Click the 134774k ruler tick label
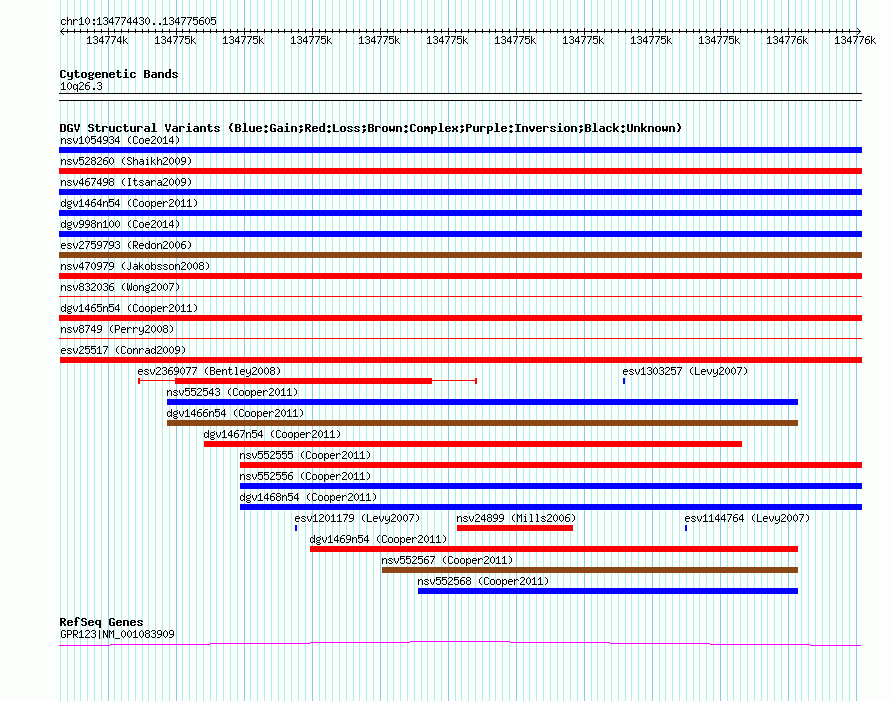The width and height of the screenshot is (890, 701). (x=107, y=40)
